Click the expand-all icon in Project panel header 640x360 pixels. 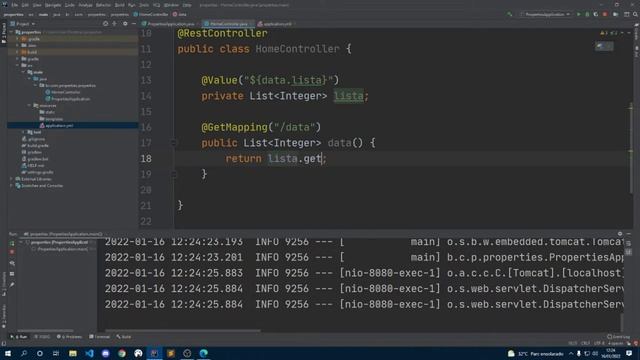115,24
